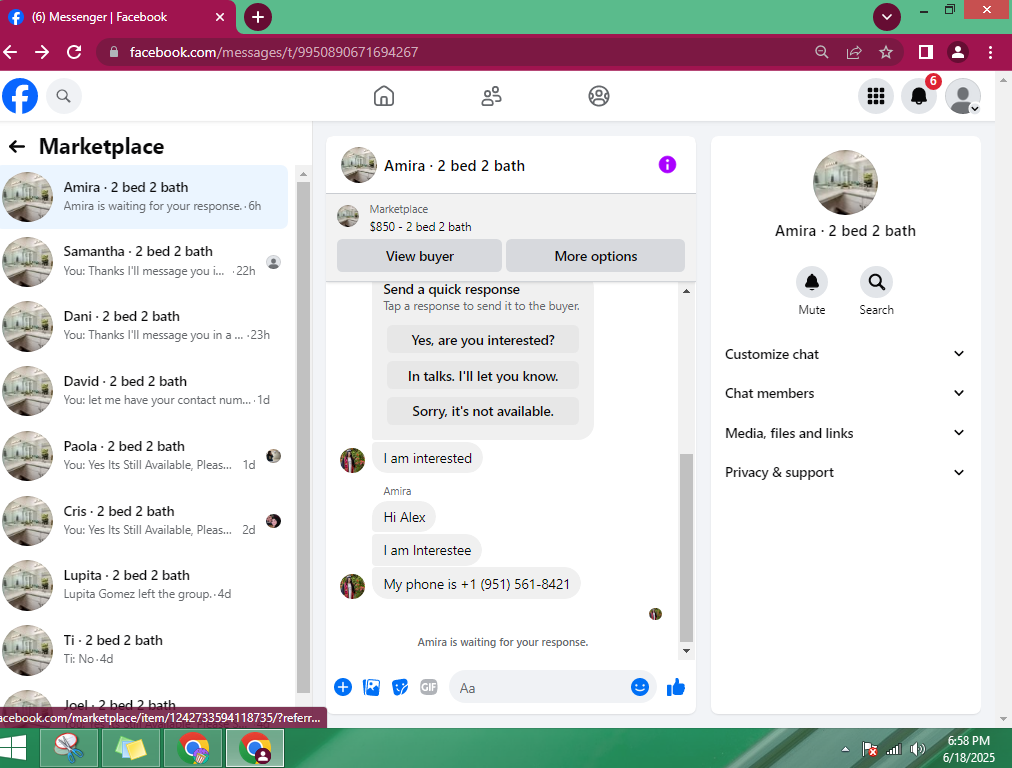Open more actions plus icon in composer
Image resolution: width=1012 pixels, height=768 pixels.
pyautogui.click(x=343, y=687)
